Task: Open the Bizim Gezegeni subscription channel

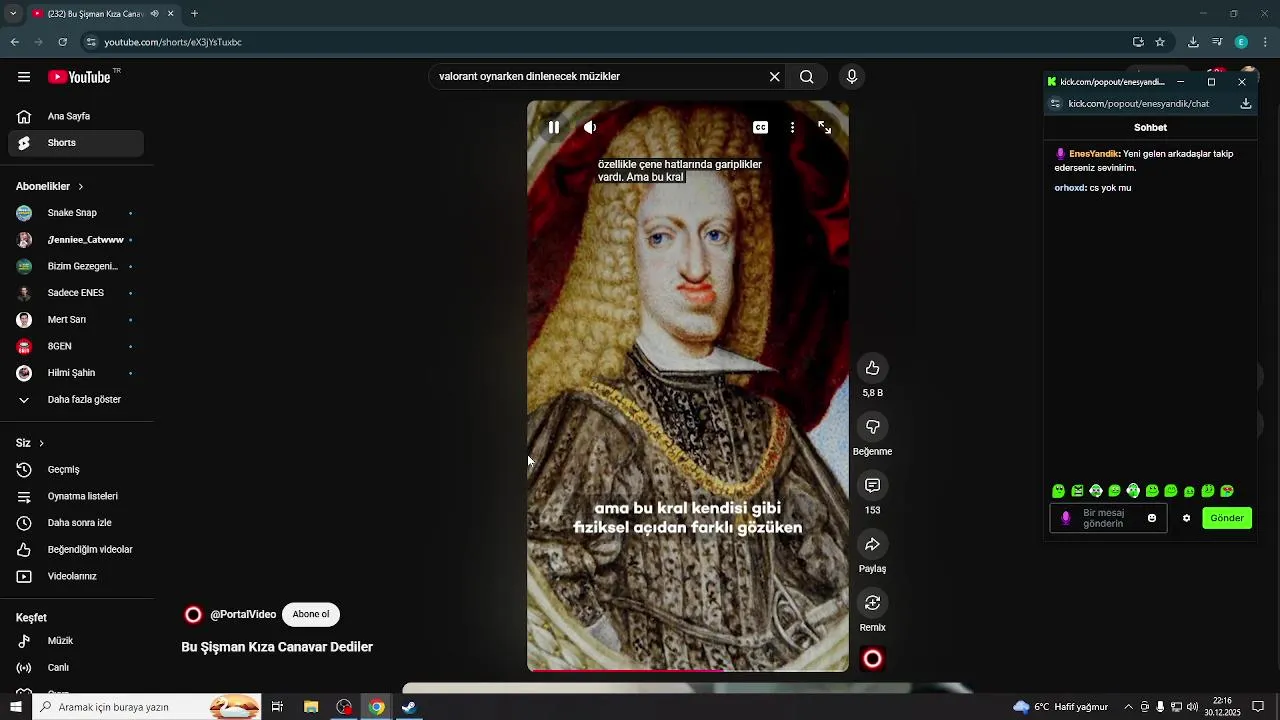Action: tap(76, 266)
